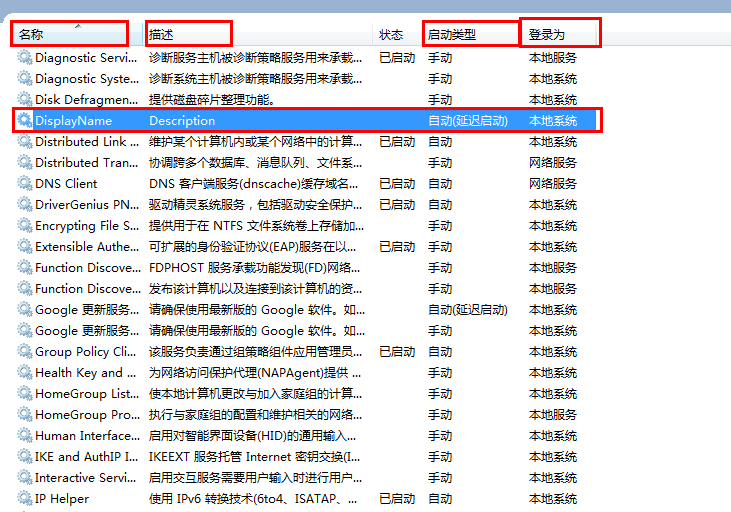This screenshot has width=731, height=512.
Task: Select the Diagnostic Servi... service name
Action: pyautogui.click(x=86, y=58)
